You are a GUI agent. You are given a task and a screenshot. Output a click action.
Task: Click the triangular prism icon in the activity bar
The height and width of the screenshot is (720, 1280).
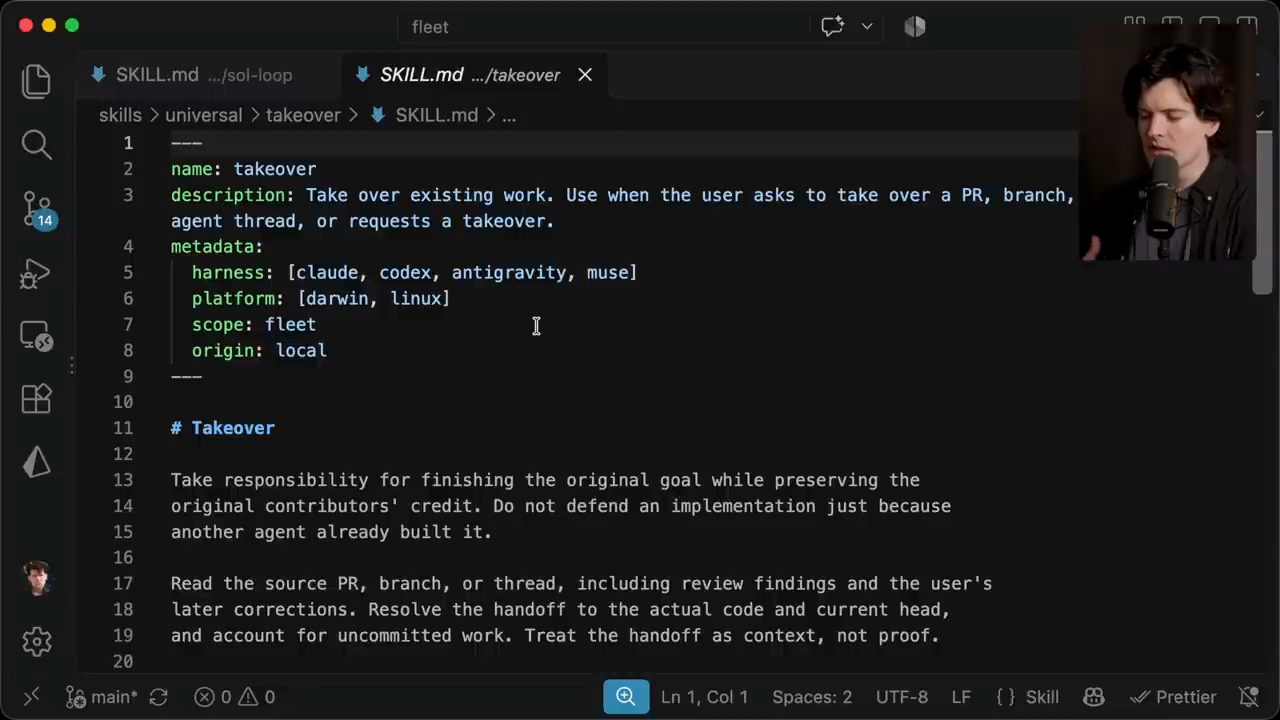[37, 461]
